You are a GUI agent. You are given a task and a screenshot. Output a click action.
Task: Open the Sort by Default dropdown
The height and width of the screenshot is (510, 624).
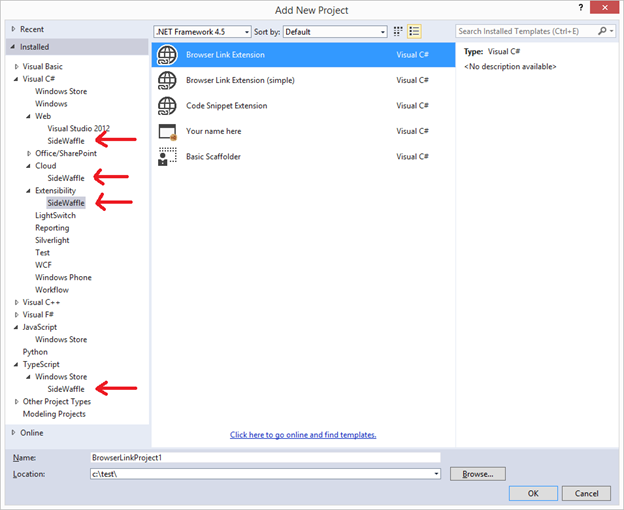click(335, 32)
